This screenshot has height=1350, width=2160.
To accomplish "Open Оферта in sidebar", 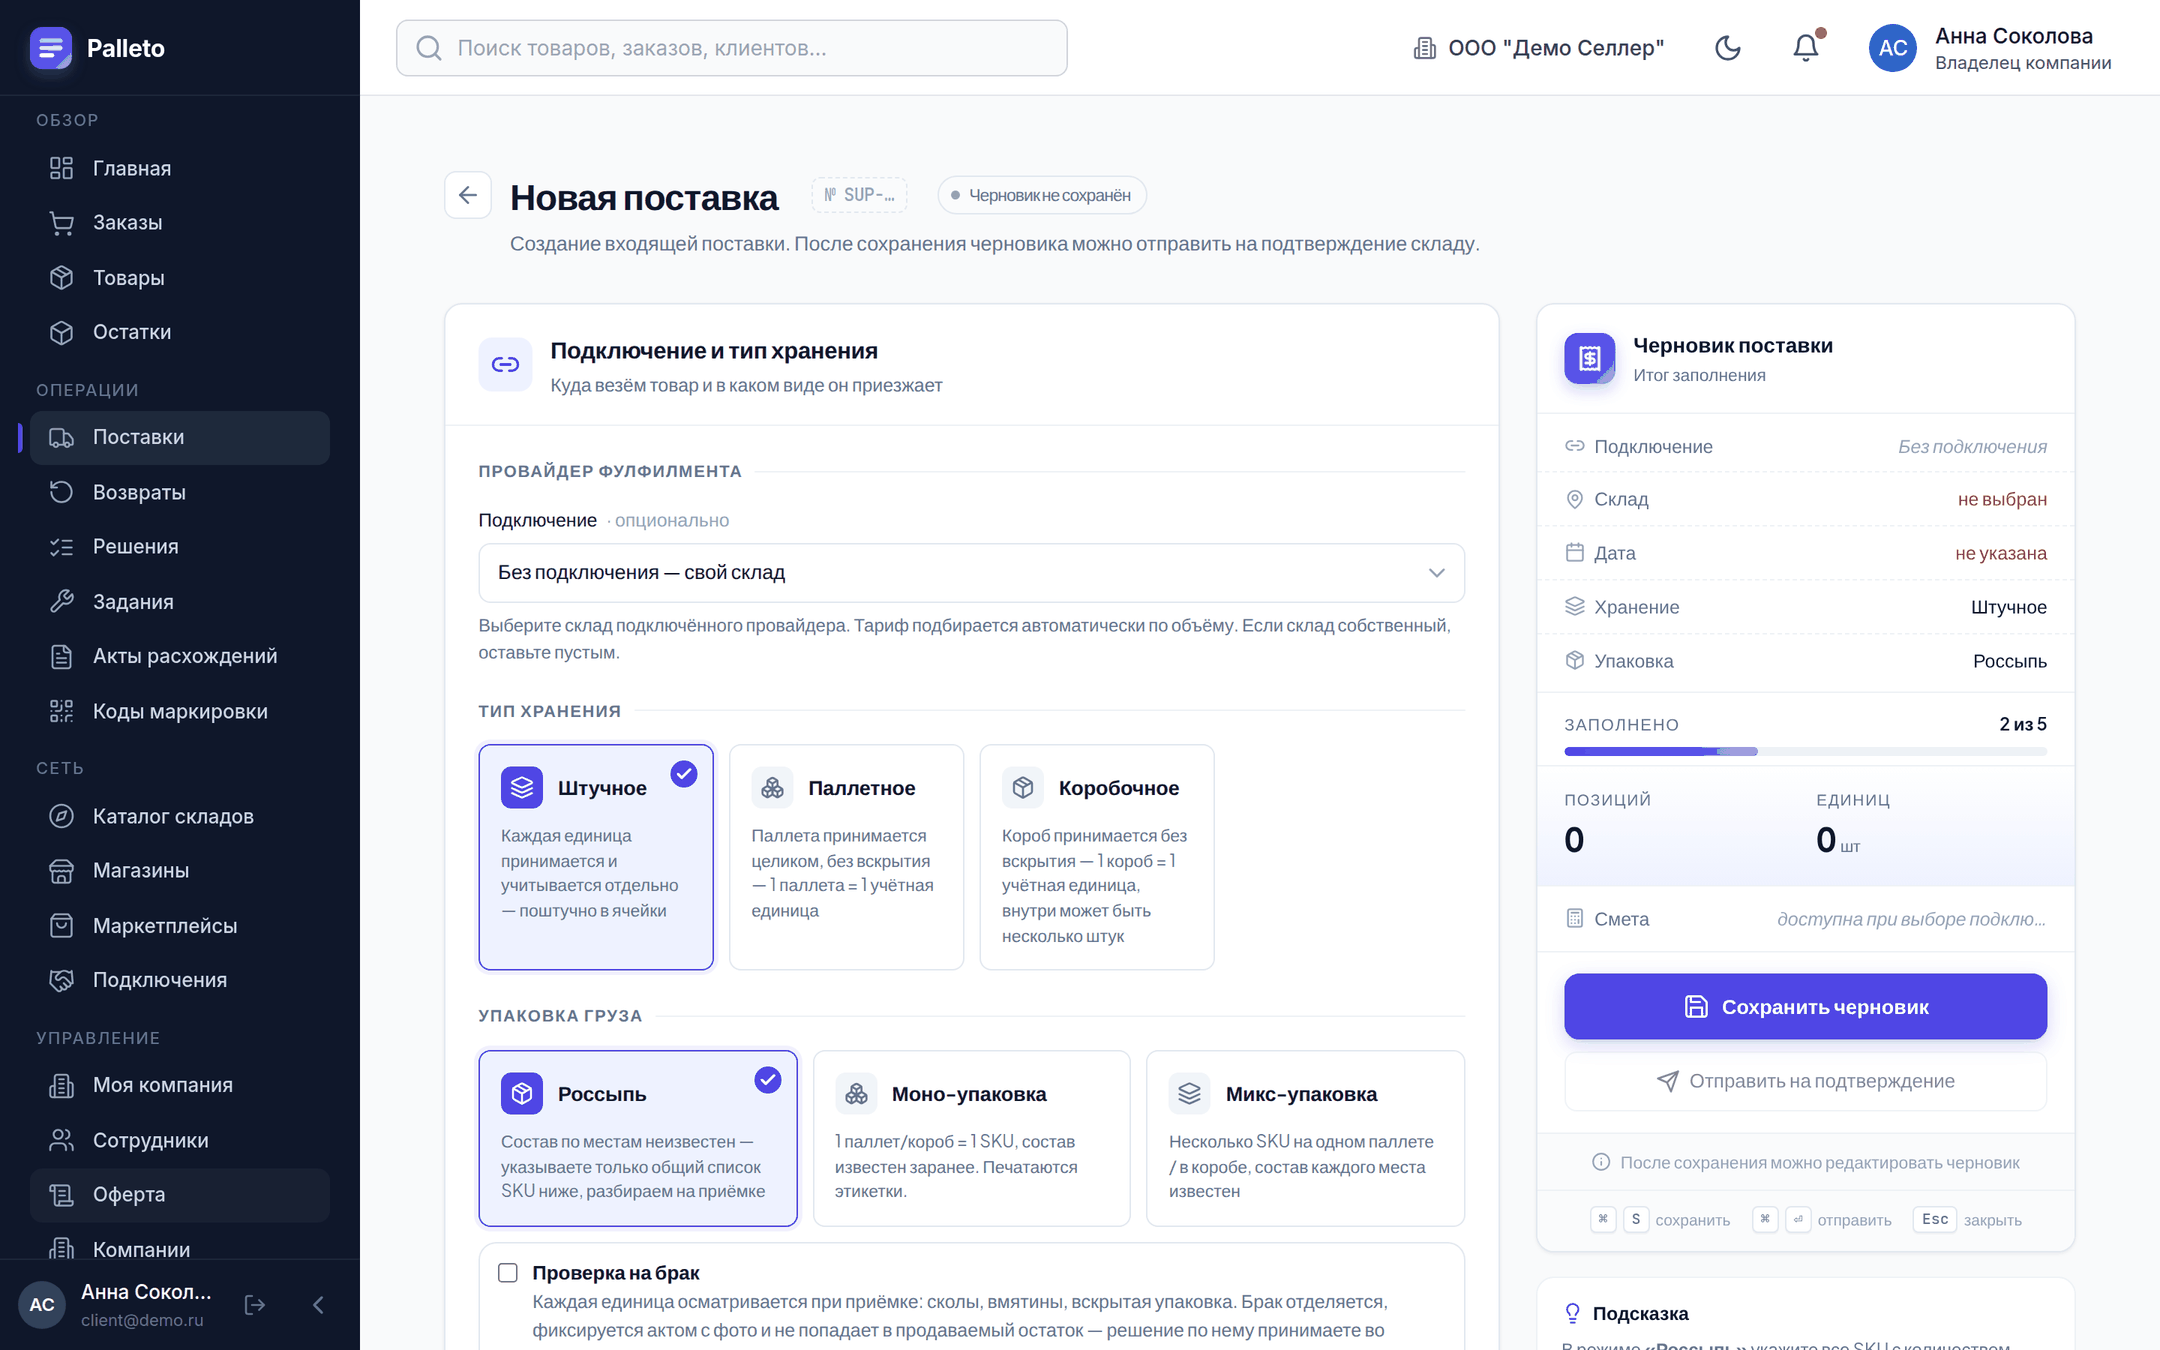I will [x=180, y=1195].
